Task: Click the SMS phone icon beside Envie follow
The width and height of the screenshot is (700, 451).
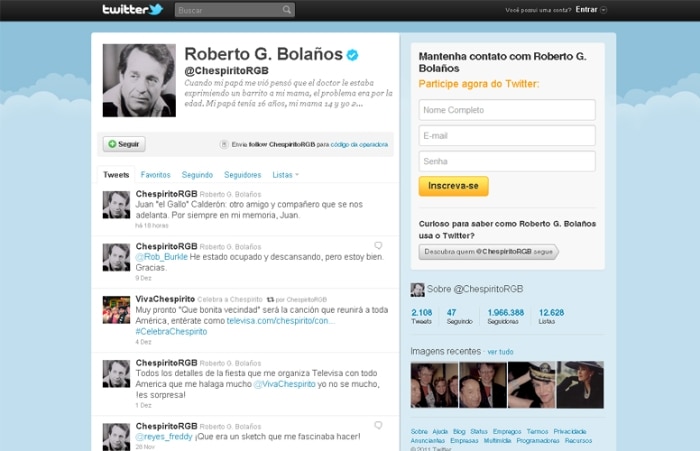Action: pyautogui.click(x=224, y=144)
